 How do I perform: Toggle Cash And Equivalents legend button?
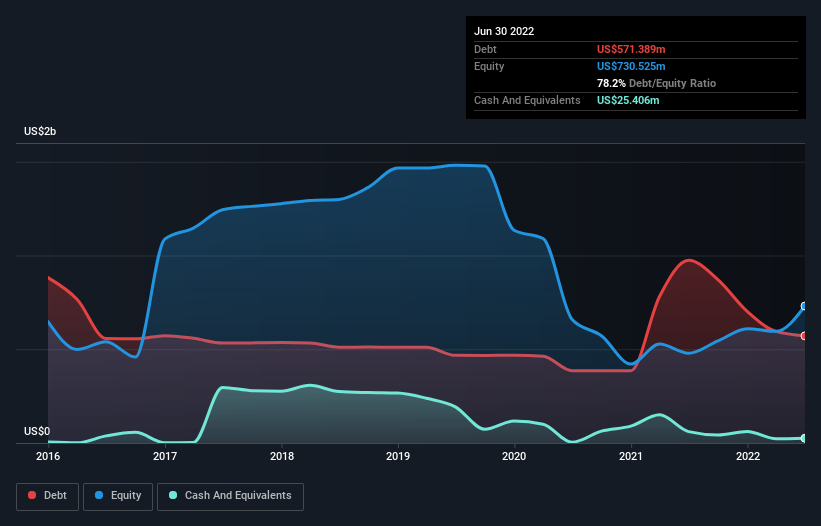click(x=230, y=496)
